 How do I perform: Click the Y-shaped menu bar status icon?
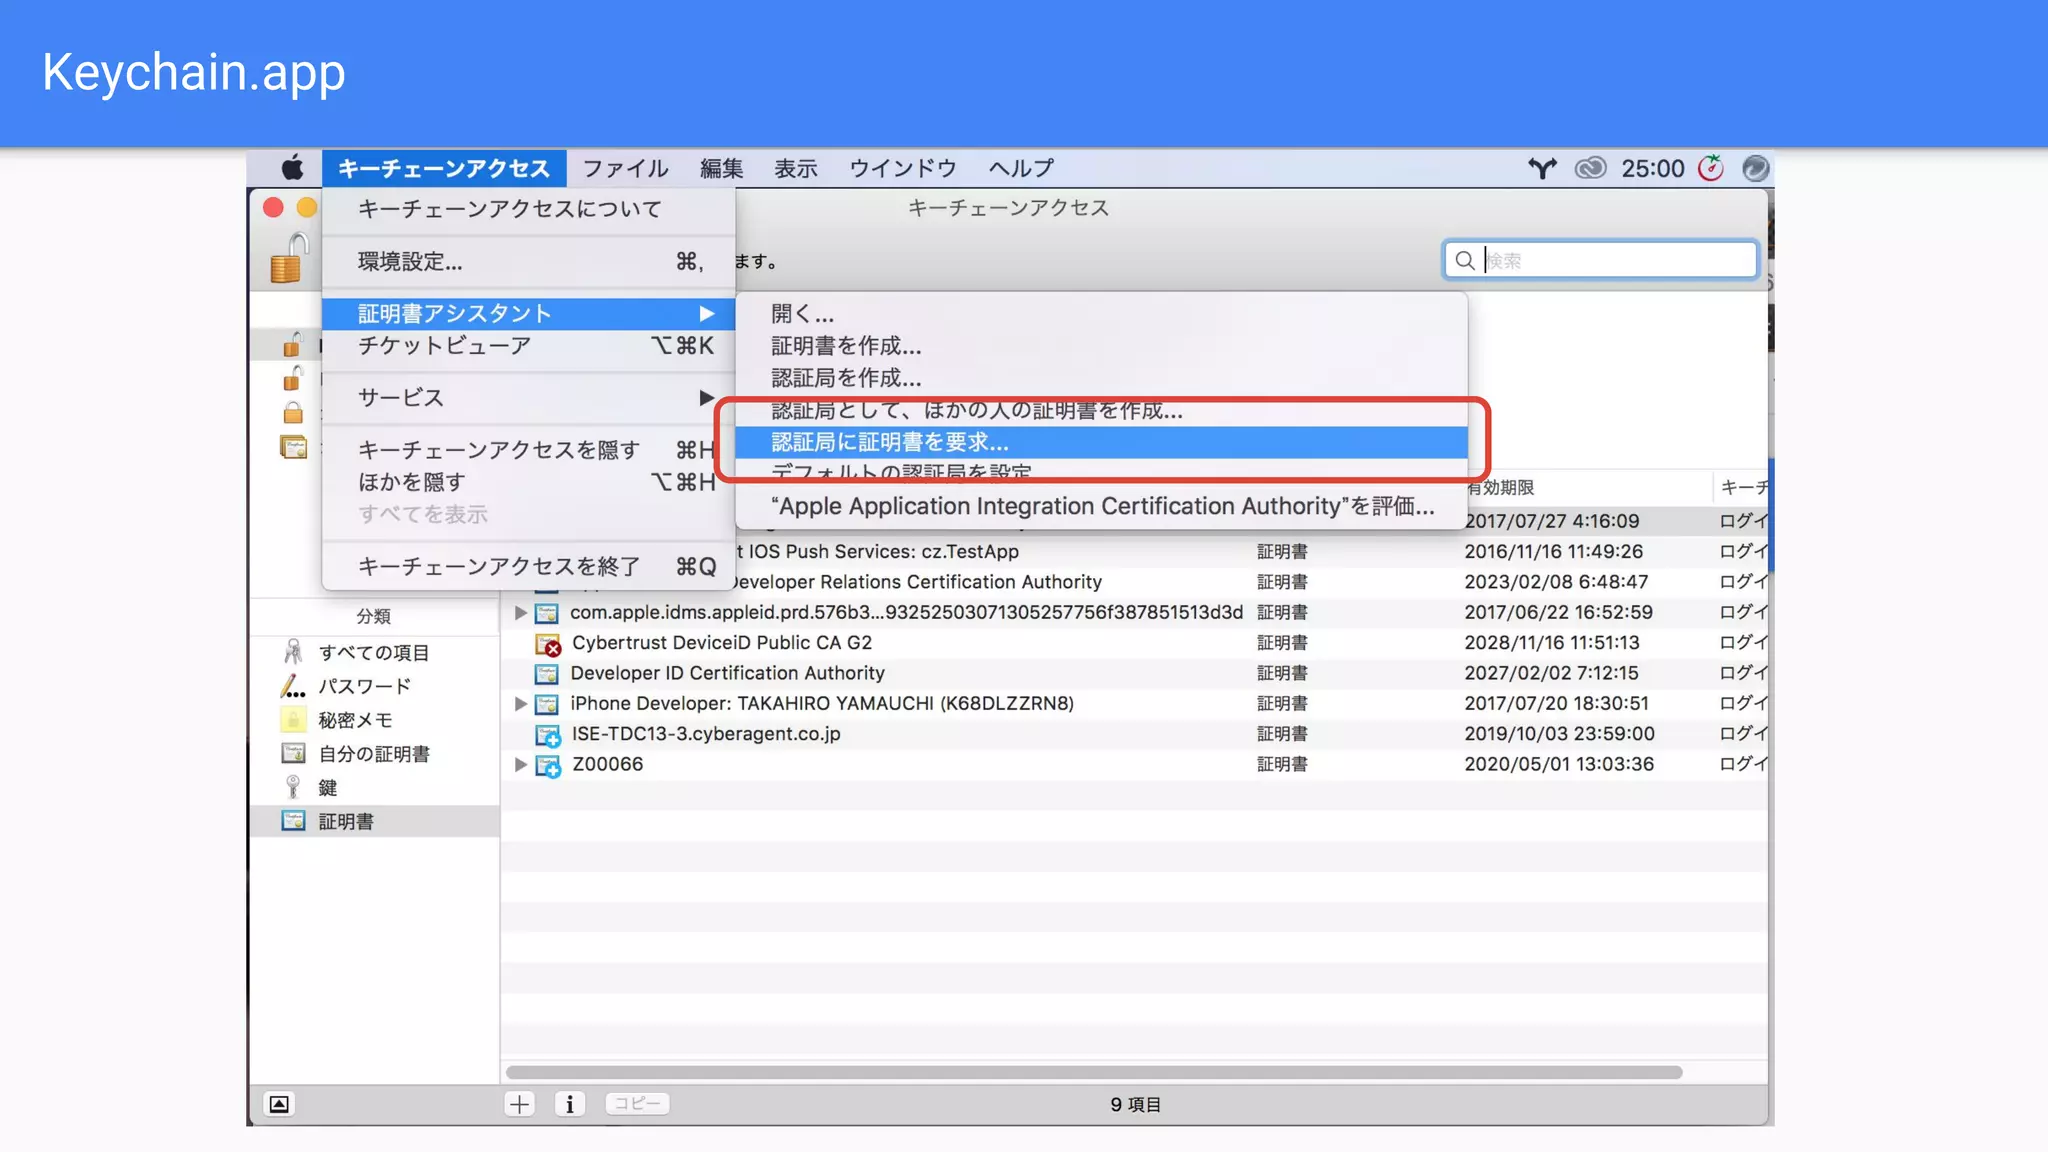[x=1542, y=168]
